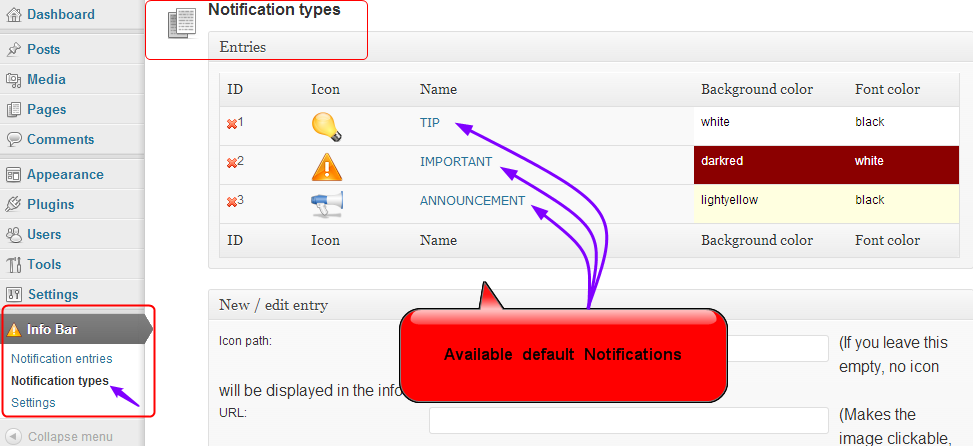Screen dimensions: 973x446
Task: Click the top Font color column header
Action: tap(887, 89)
